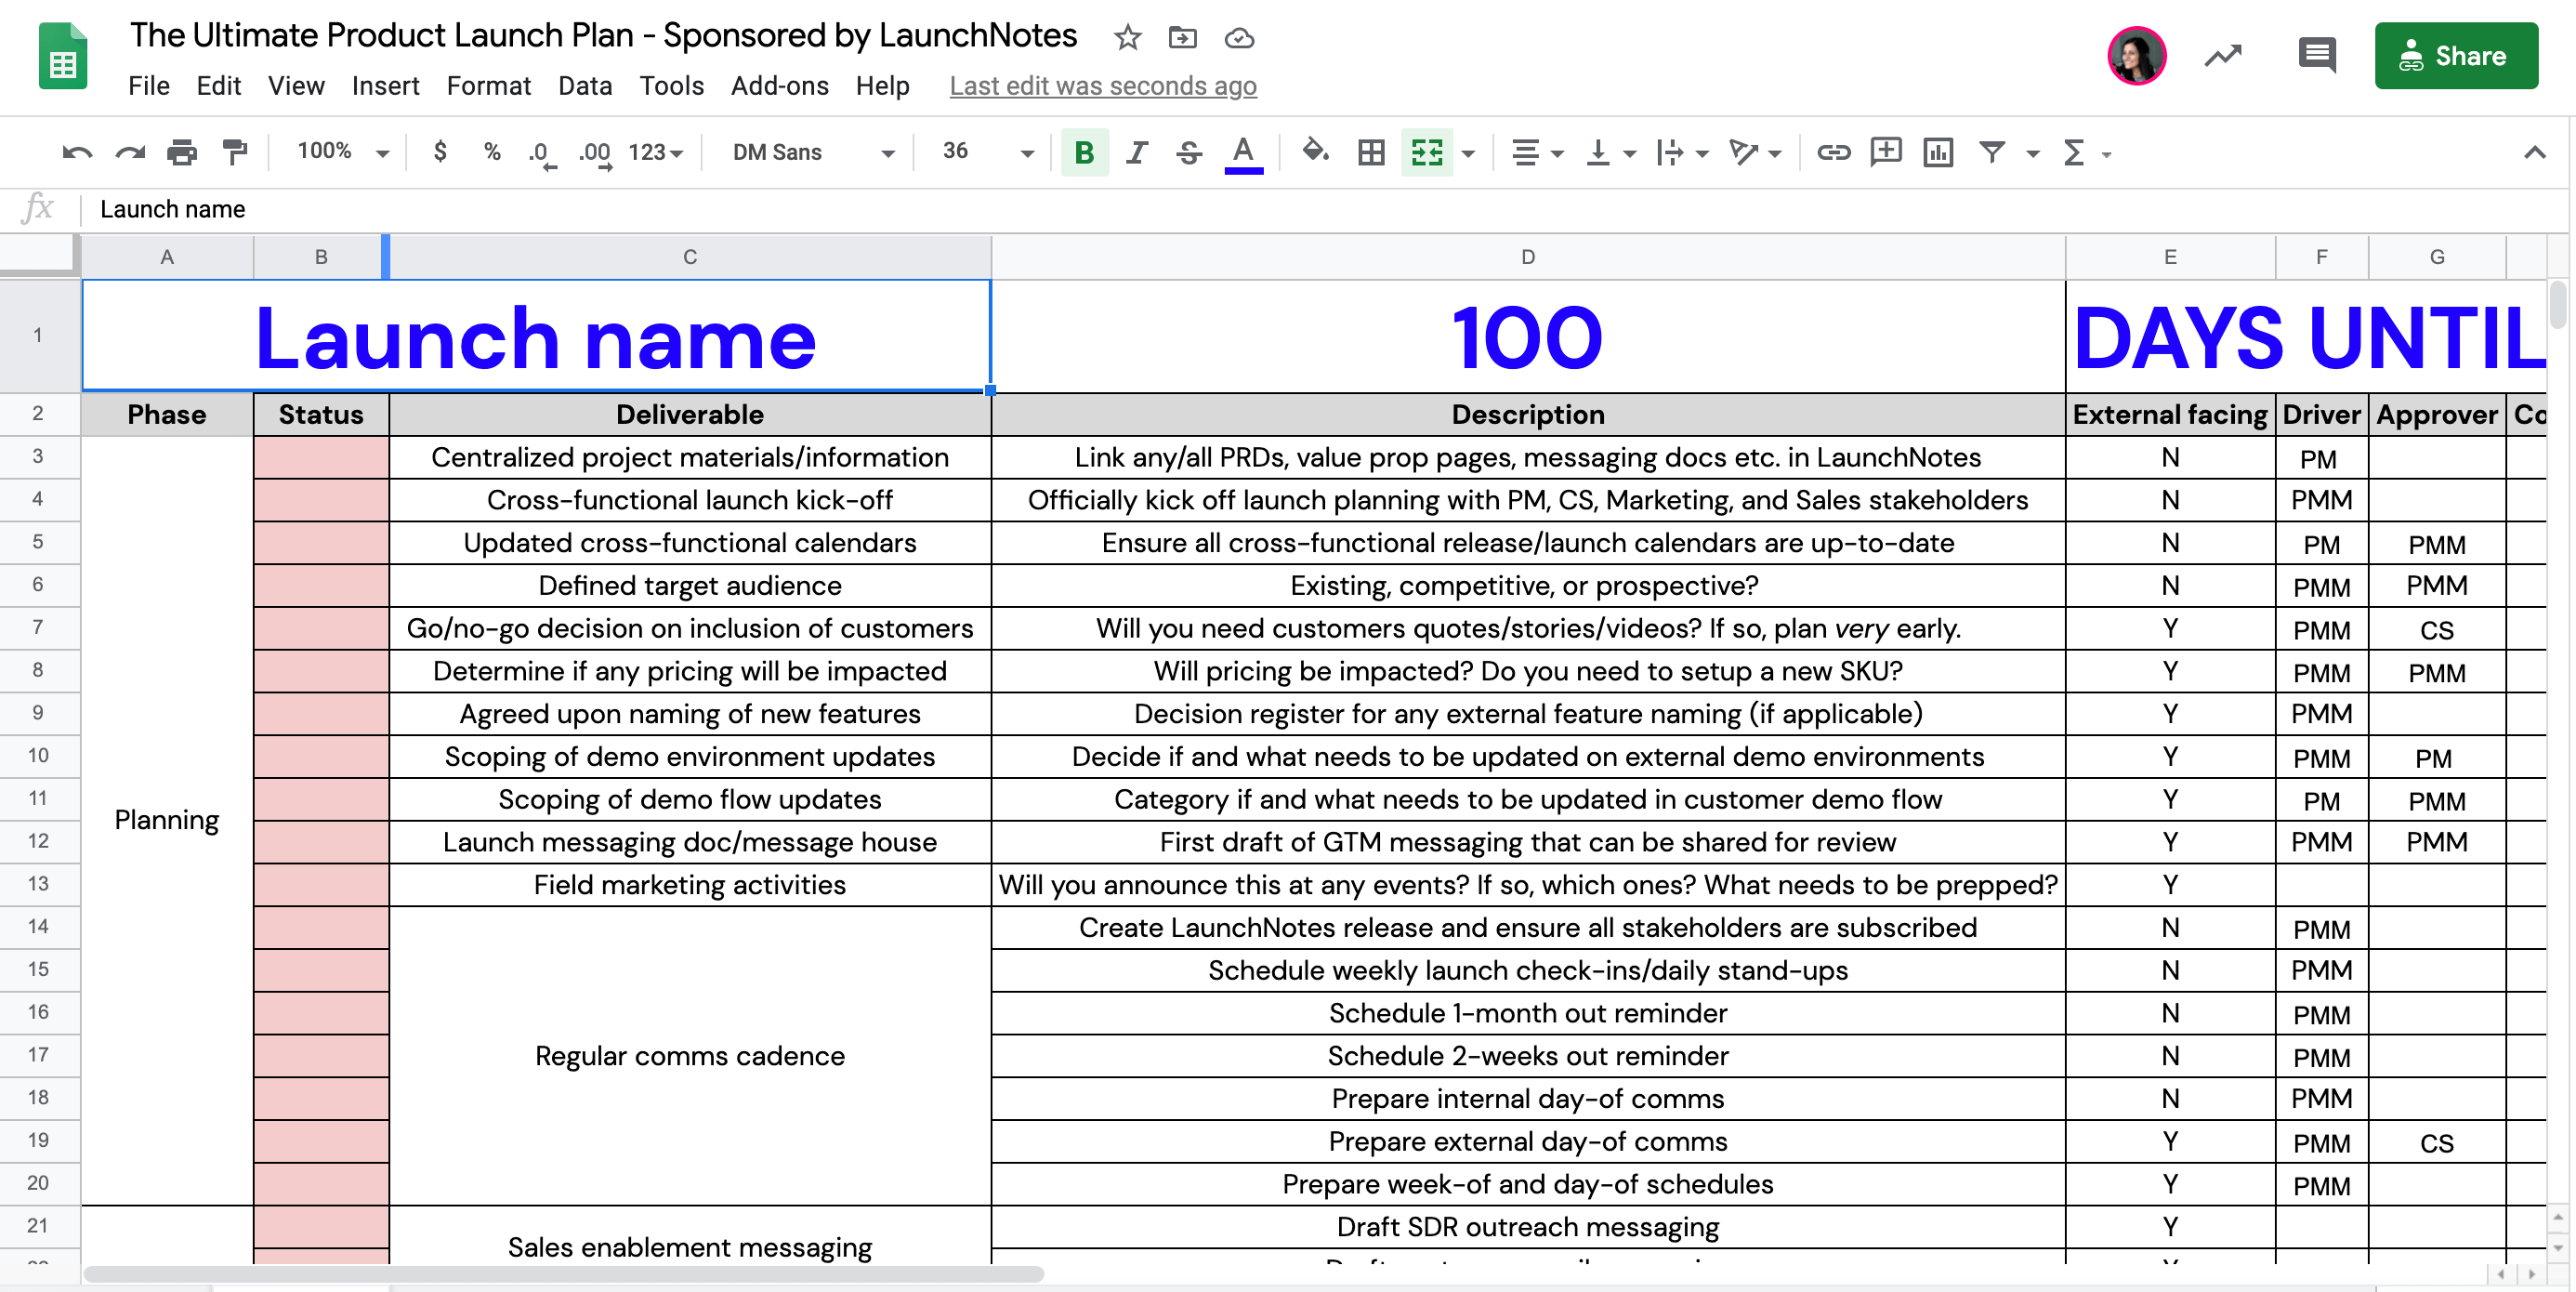2576x1292 pixels.
Task: Toggle merge cells button
Action: click(x=1427, y=152)
